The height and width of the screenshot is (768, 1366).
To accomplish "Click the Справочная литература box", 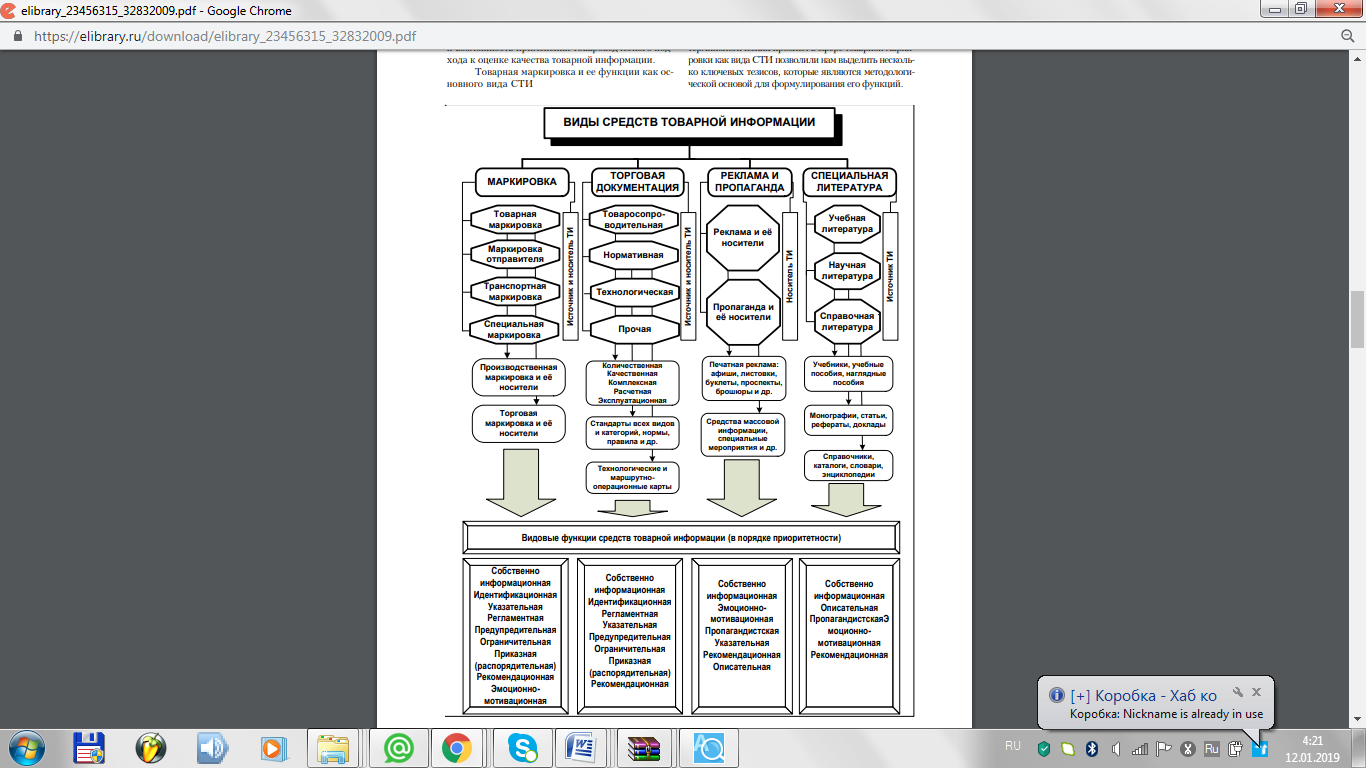I will [x=848, y=322].
